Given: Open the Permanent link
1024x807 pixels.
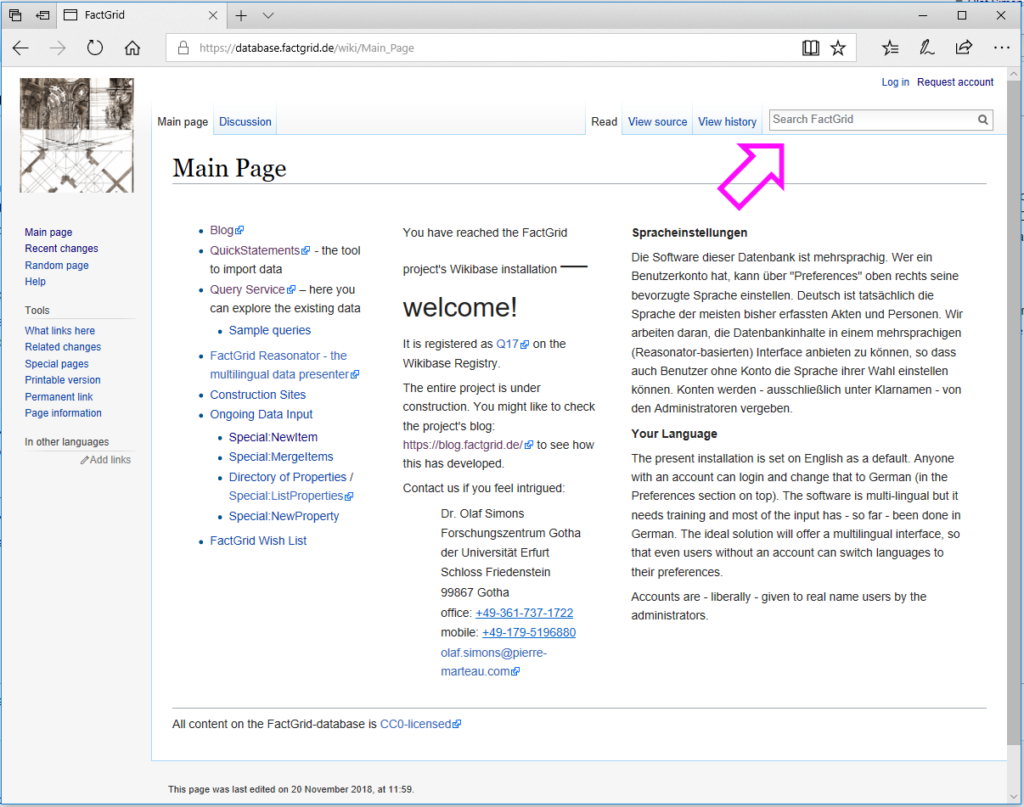Looking at the screenshot, I should pyautogui.click(x=59, y=397).
